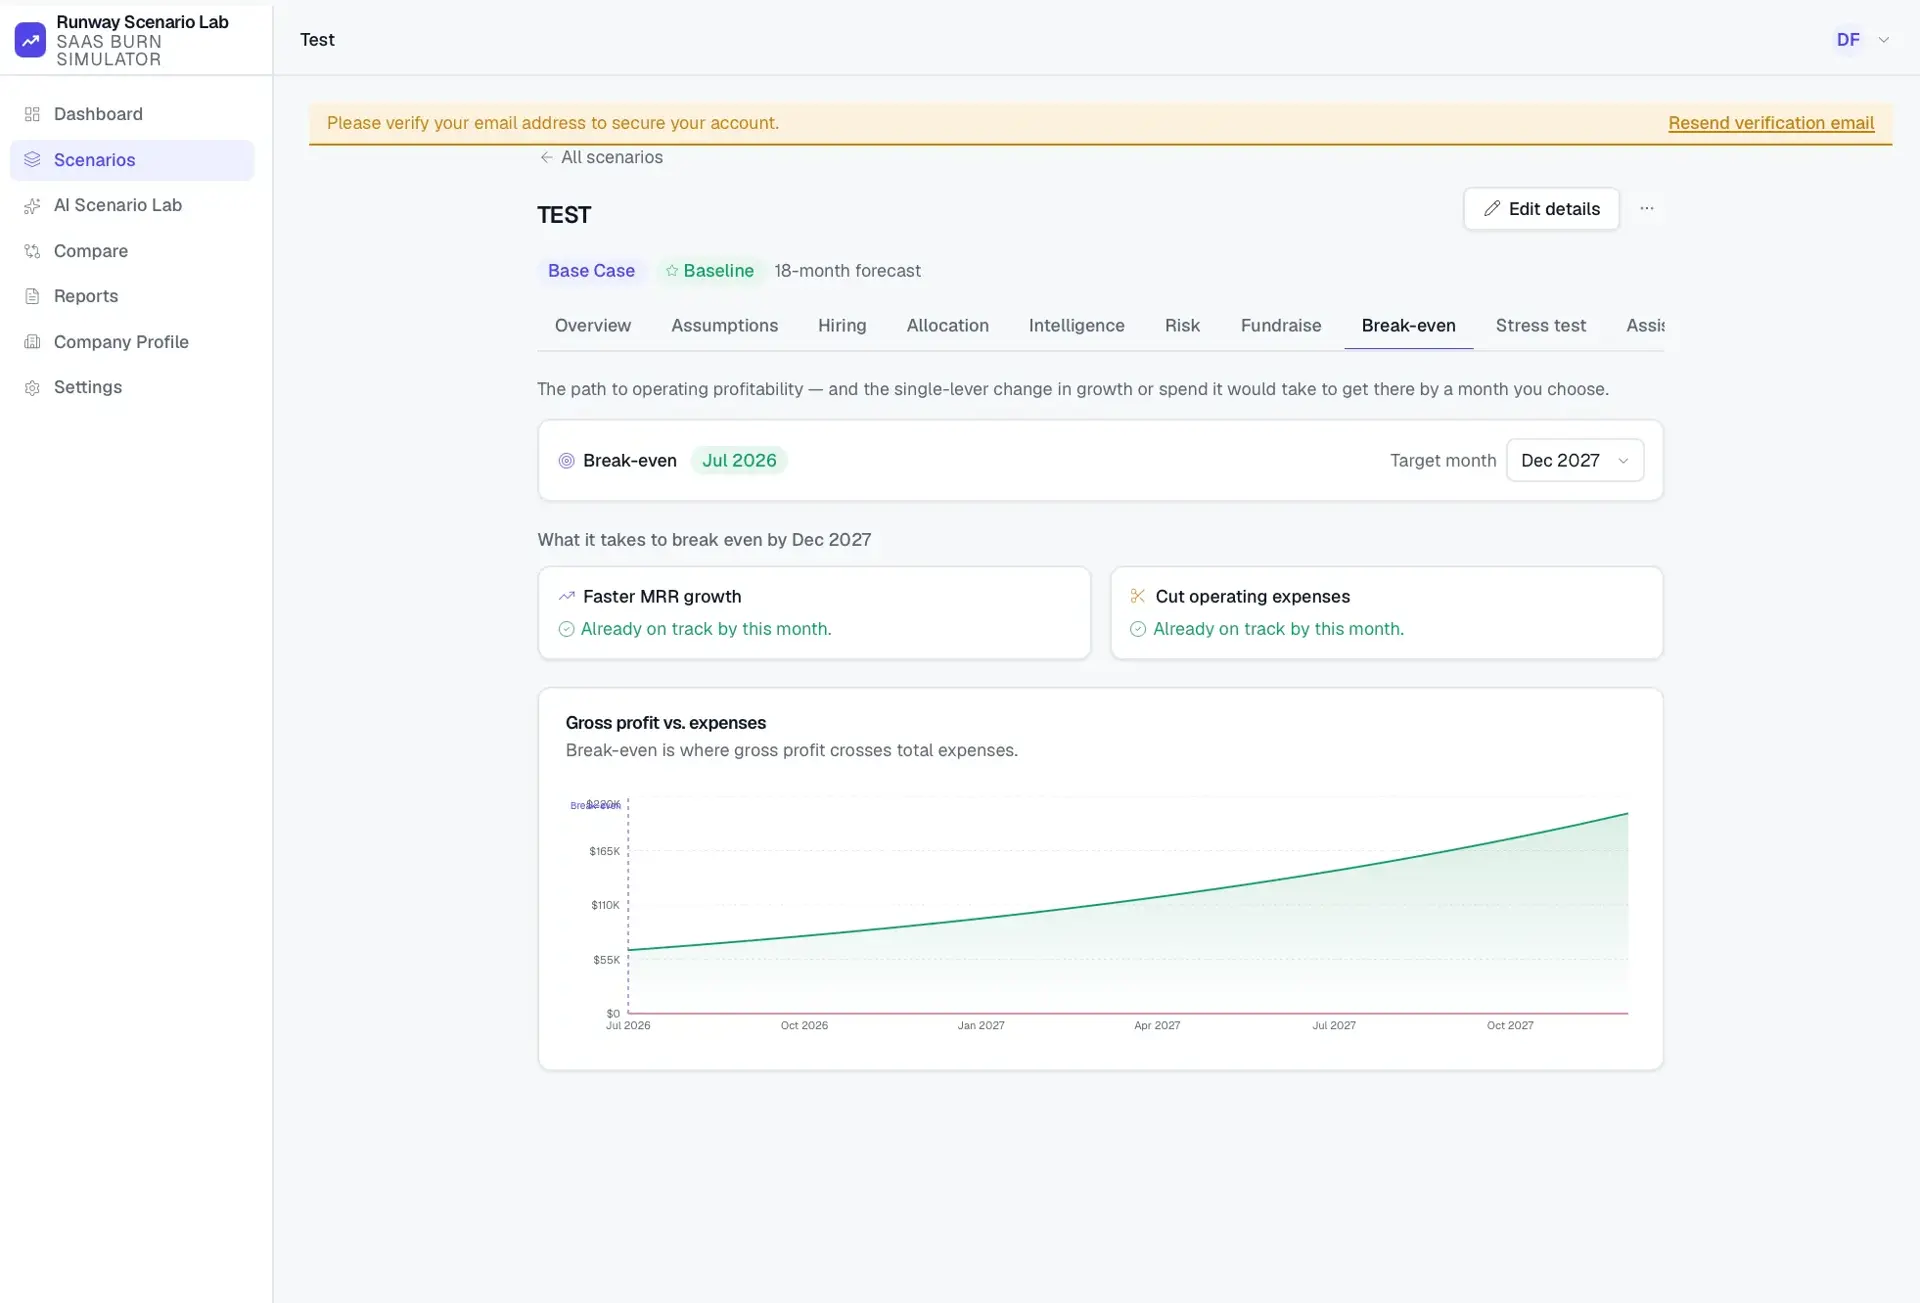Click the target icon beside Break-even
Viewport: 1920px width, 1303px height.
566,461
